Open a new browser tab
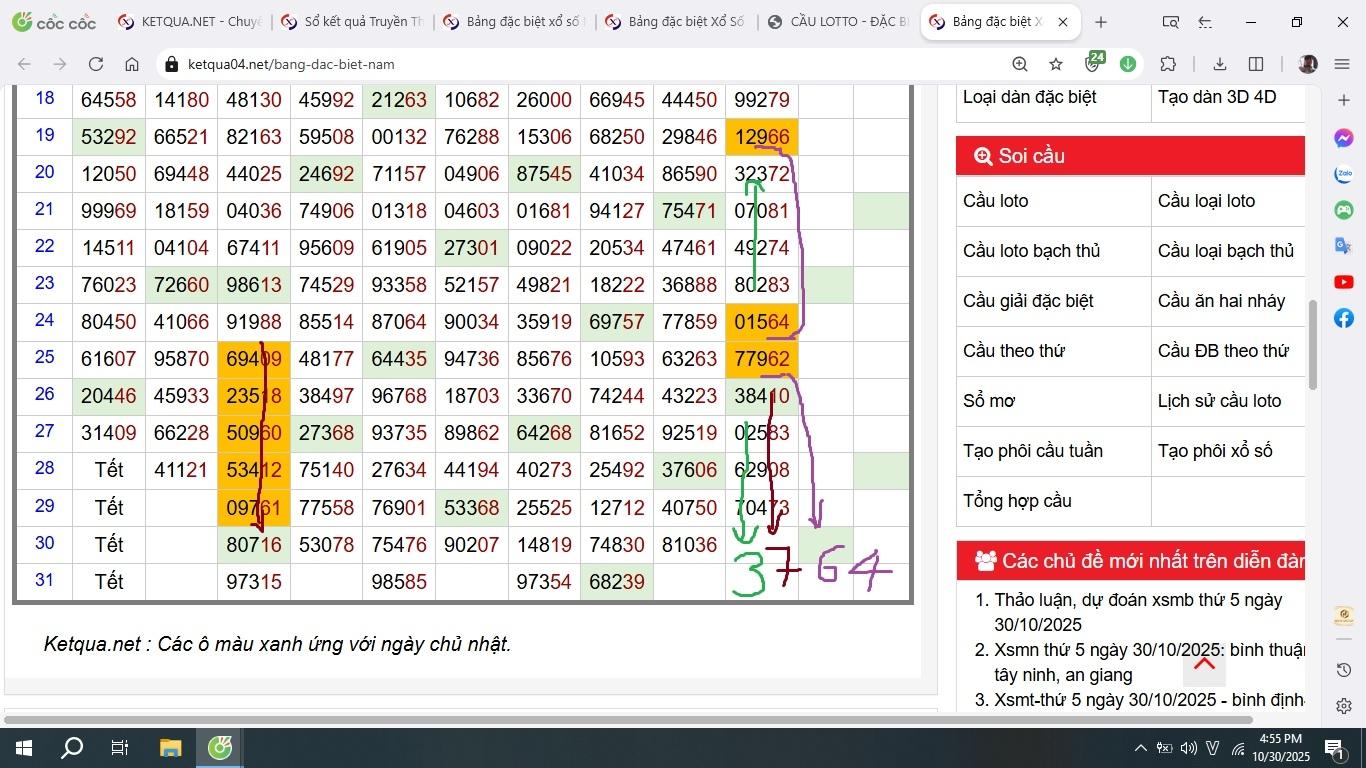1366x768 pixels. 1101,22
